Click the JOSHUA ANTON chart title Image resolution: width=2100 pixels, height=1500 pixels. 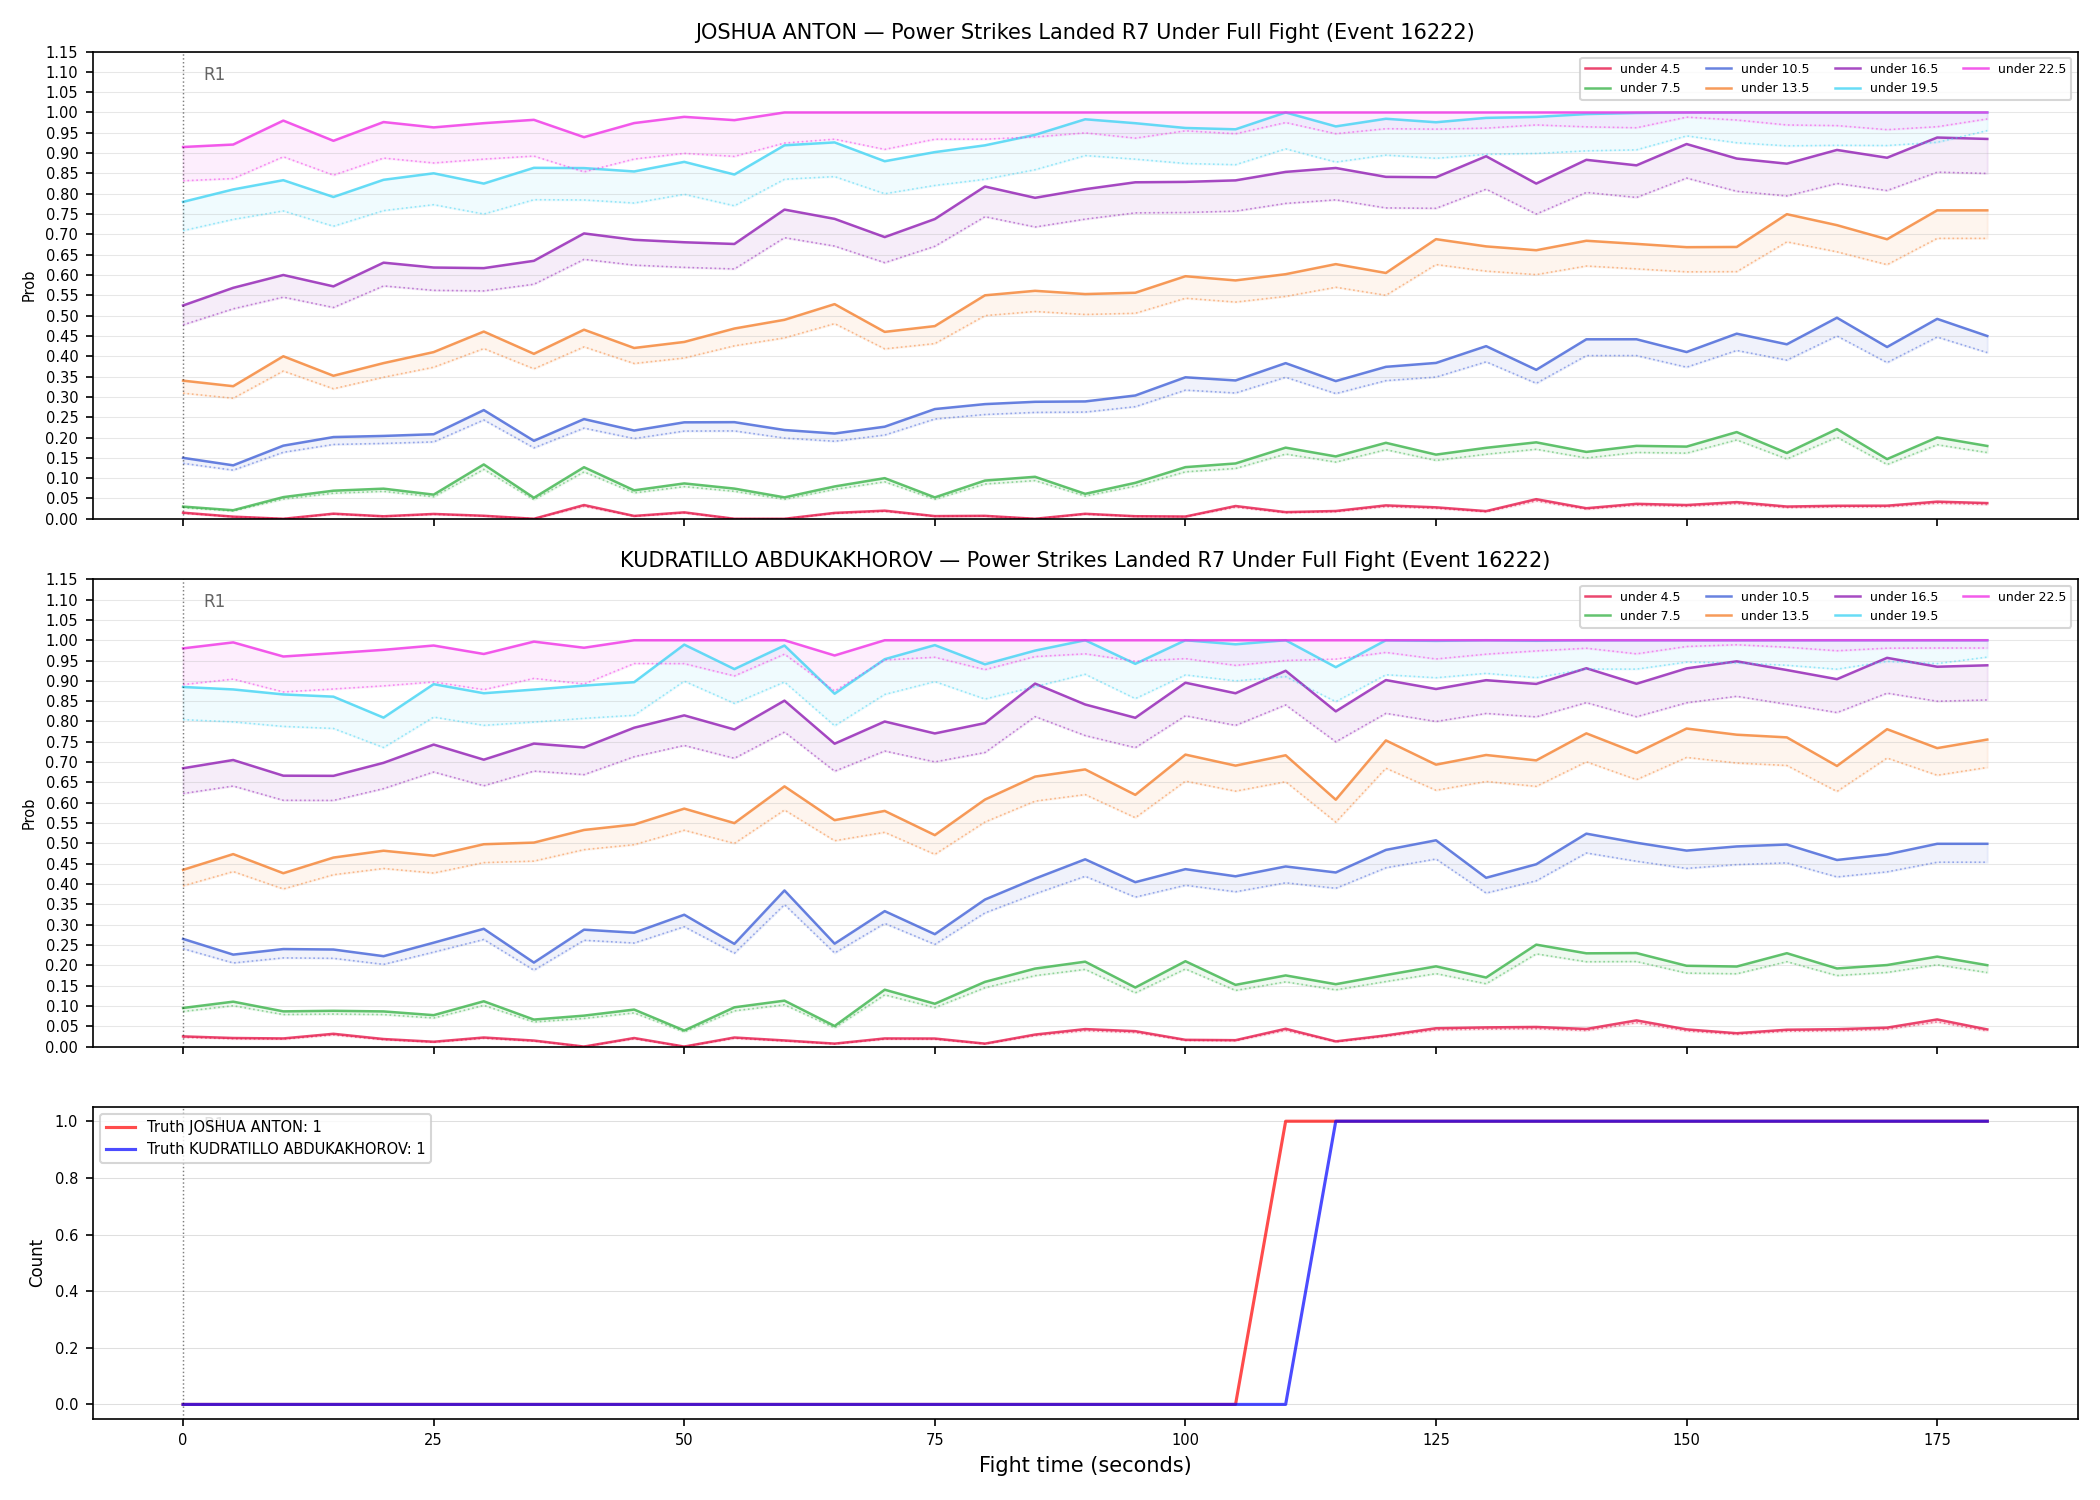pos(1085,32)
